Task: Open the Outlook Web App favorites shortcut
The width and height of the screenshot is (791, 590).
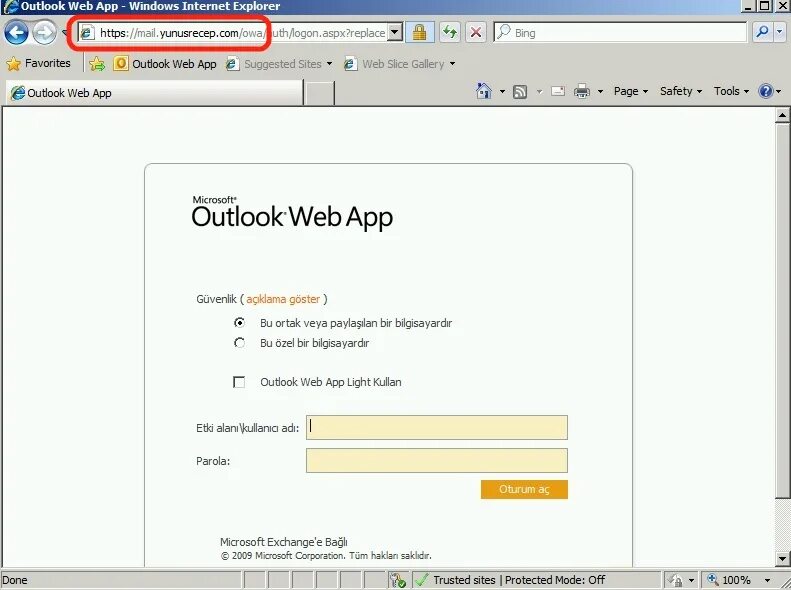Action: tap(165, 64)
